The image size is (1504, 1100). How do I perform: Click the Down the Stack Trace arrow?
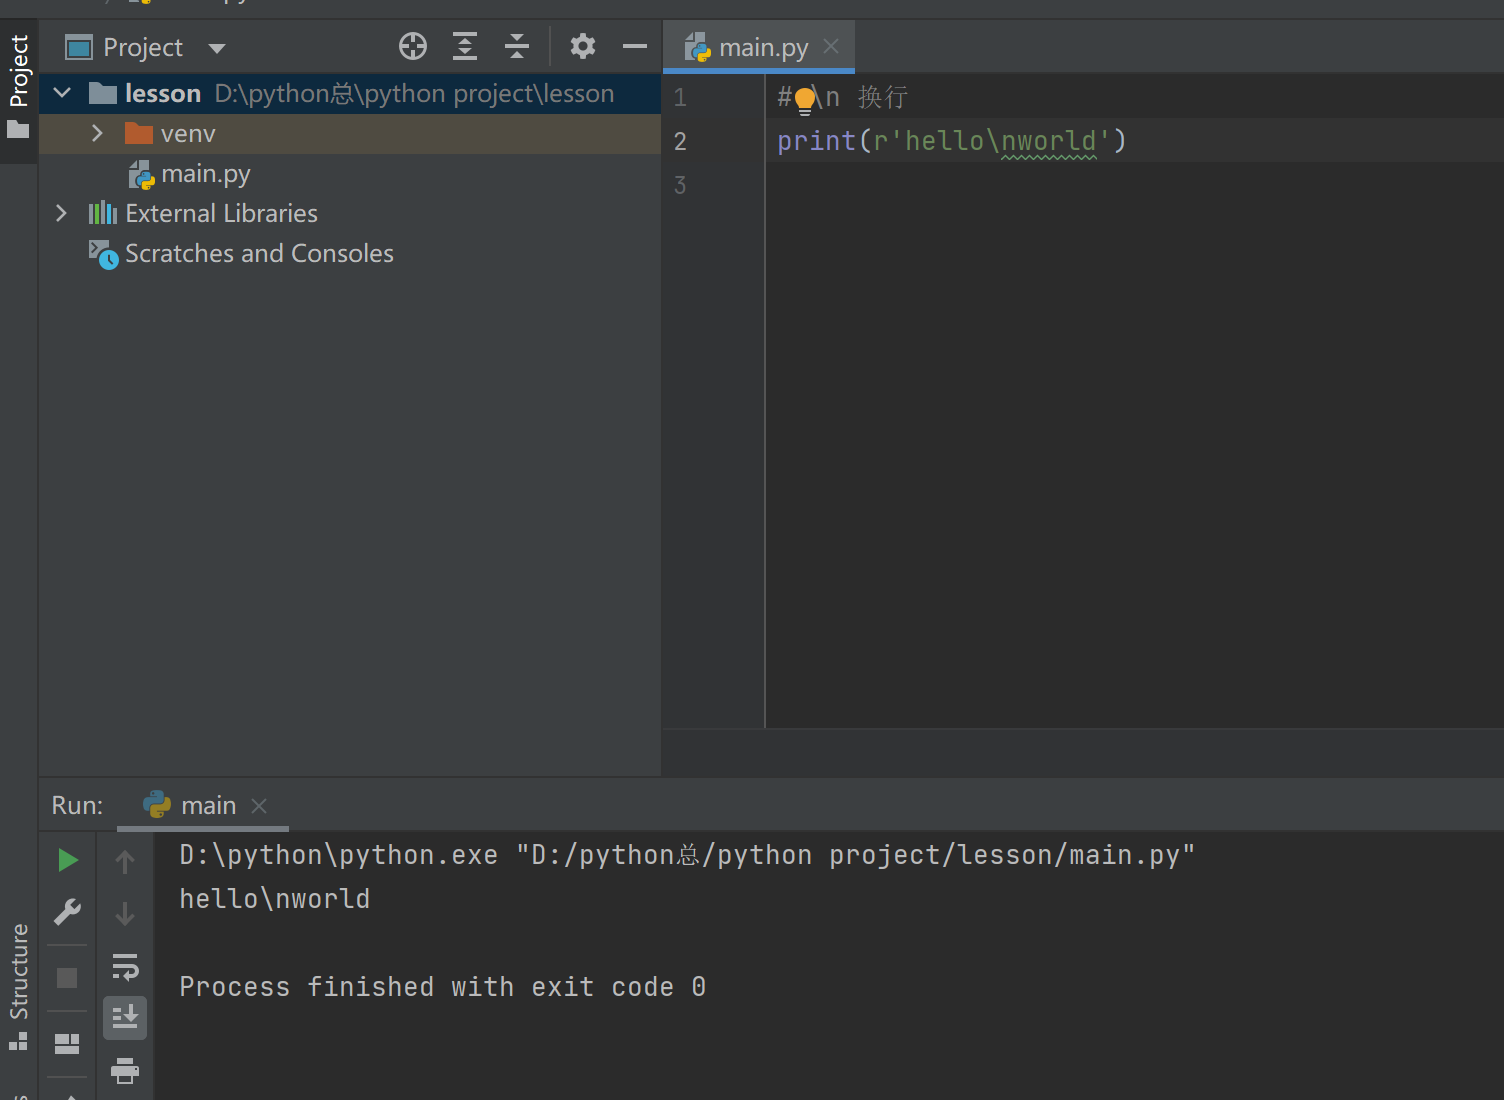[125, 913]
